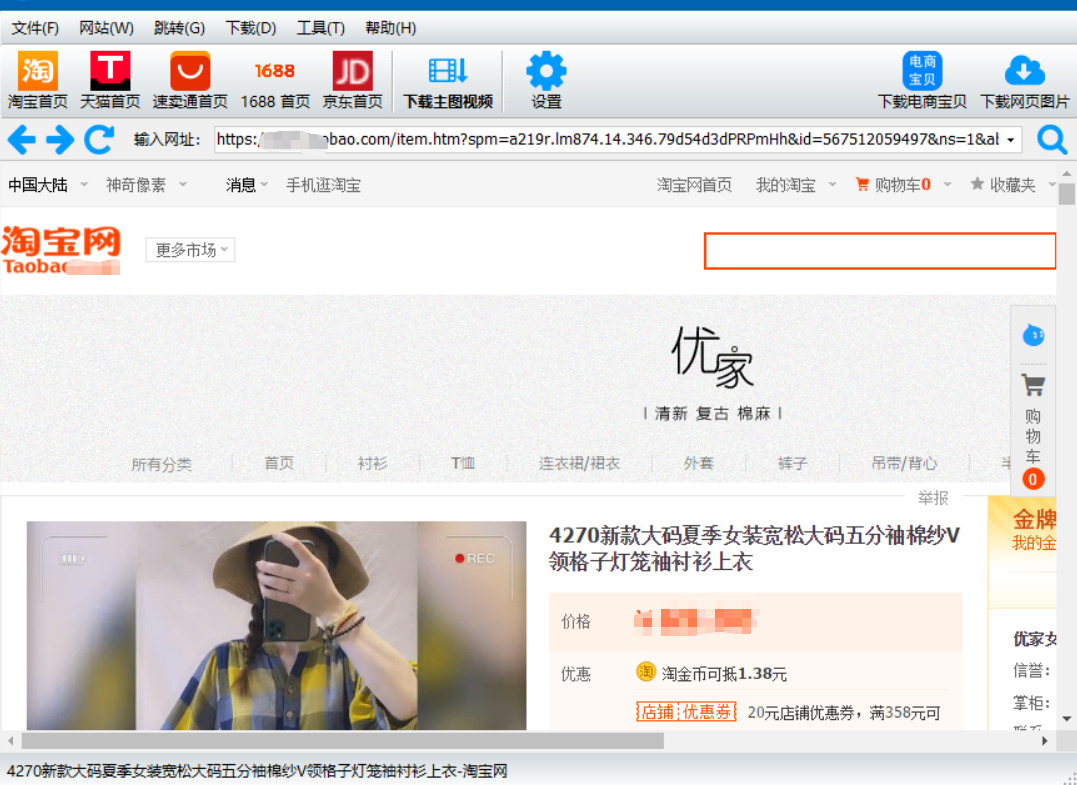Click the 连衣裙/裙衣 category link
The image size is (1077, 785).
579,463
